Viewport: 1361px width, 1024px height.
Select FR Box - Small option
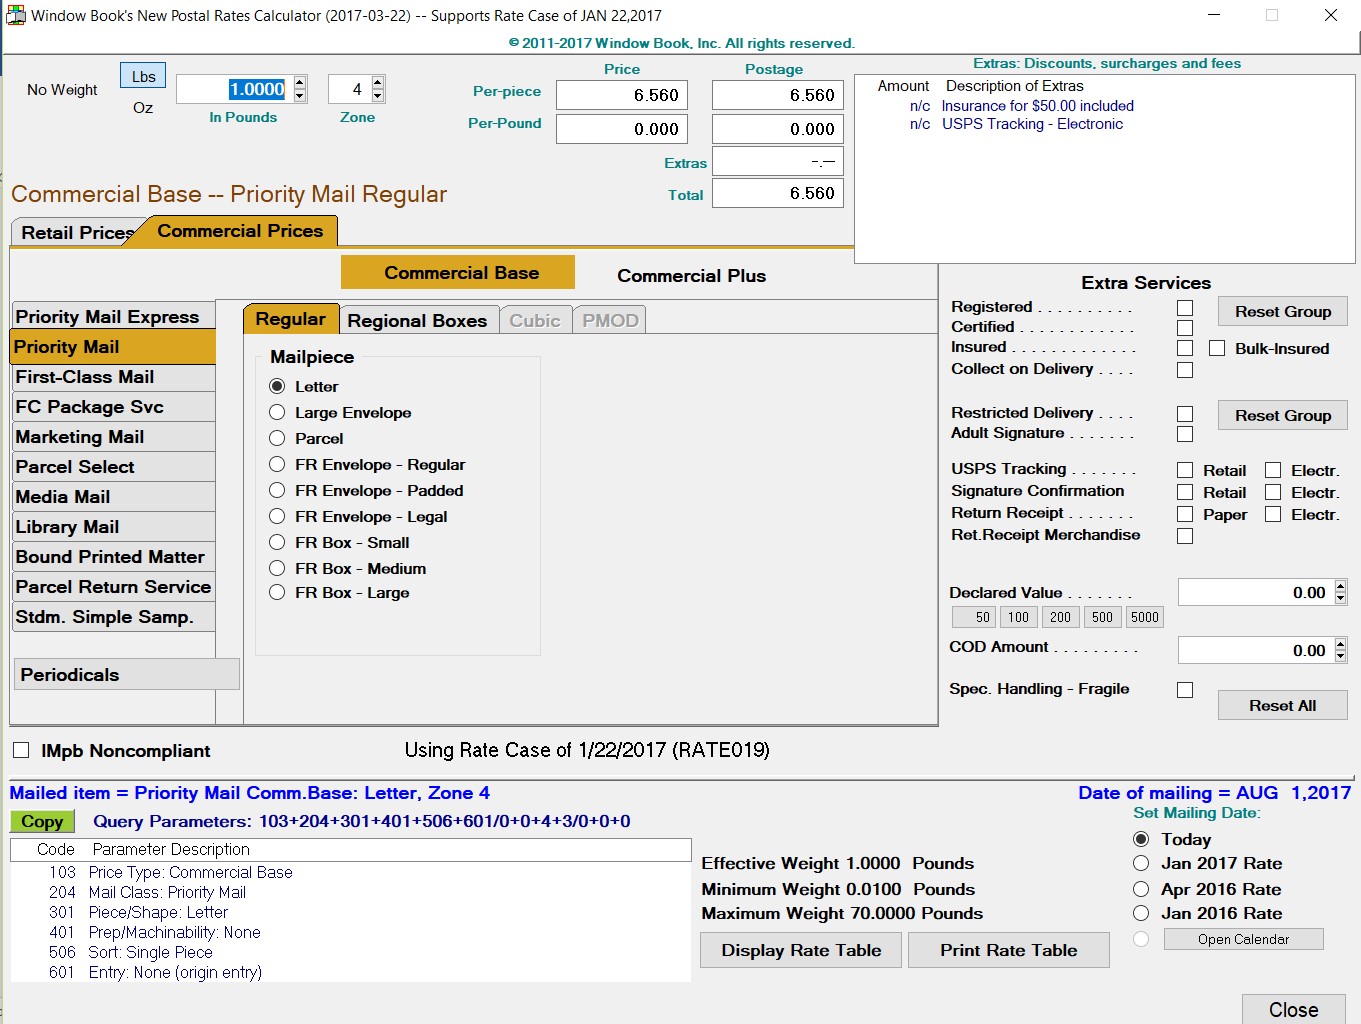(x=277, y=542)
